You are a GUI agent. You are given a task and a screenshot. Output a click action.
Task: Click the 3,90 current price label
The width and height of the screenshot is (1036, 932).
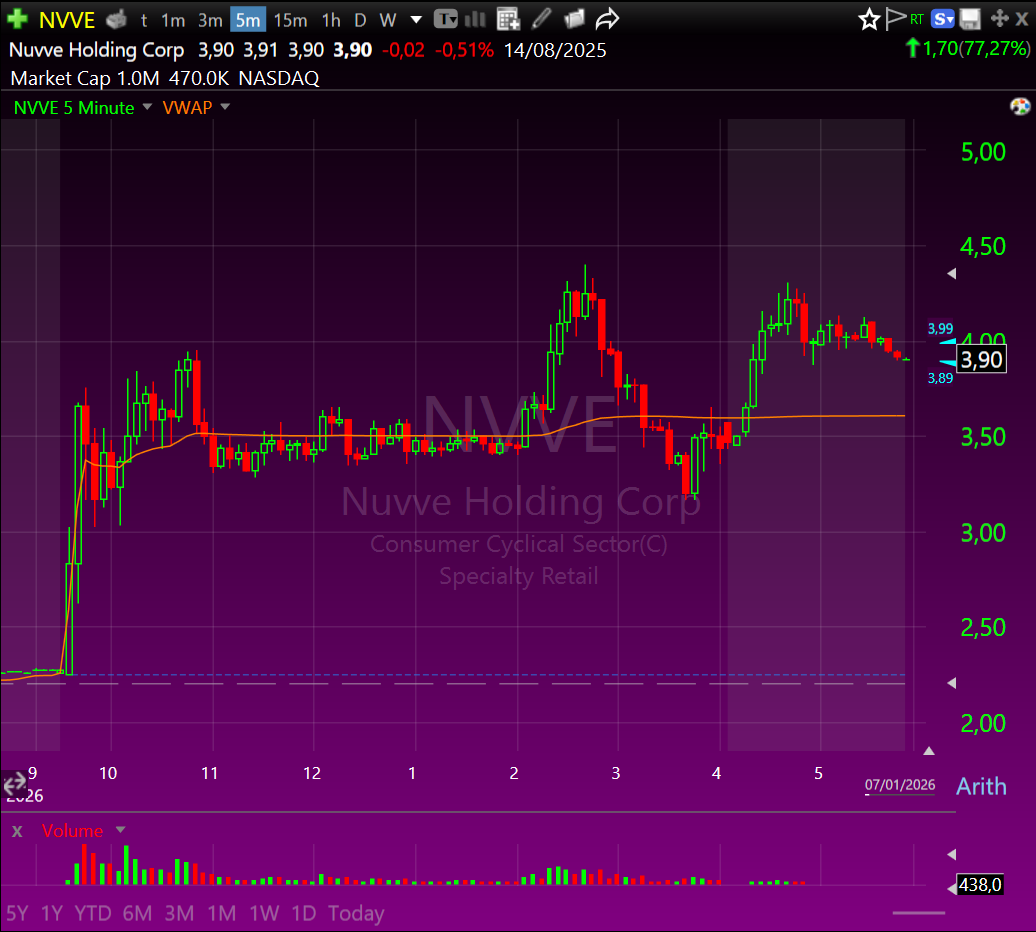982,360
